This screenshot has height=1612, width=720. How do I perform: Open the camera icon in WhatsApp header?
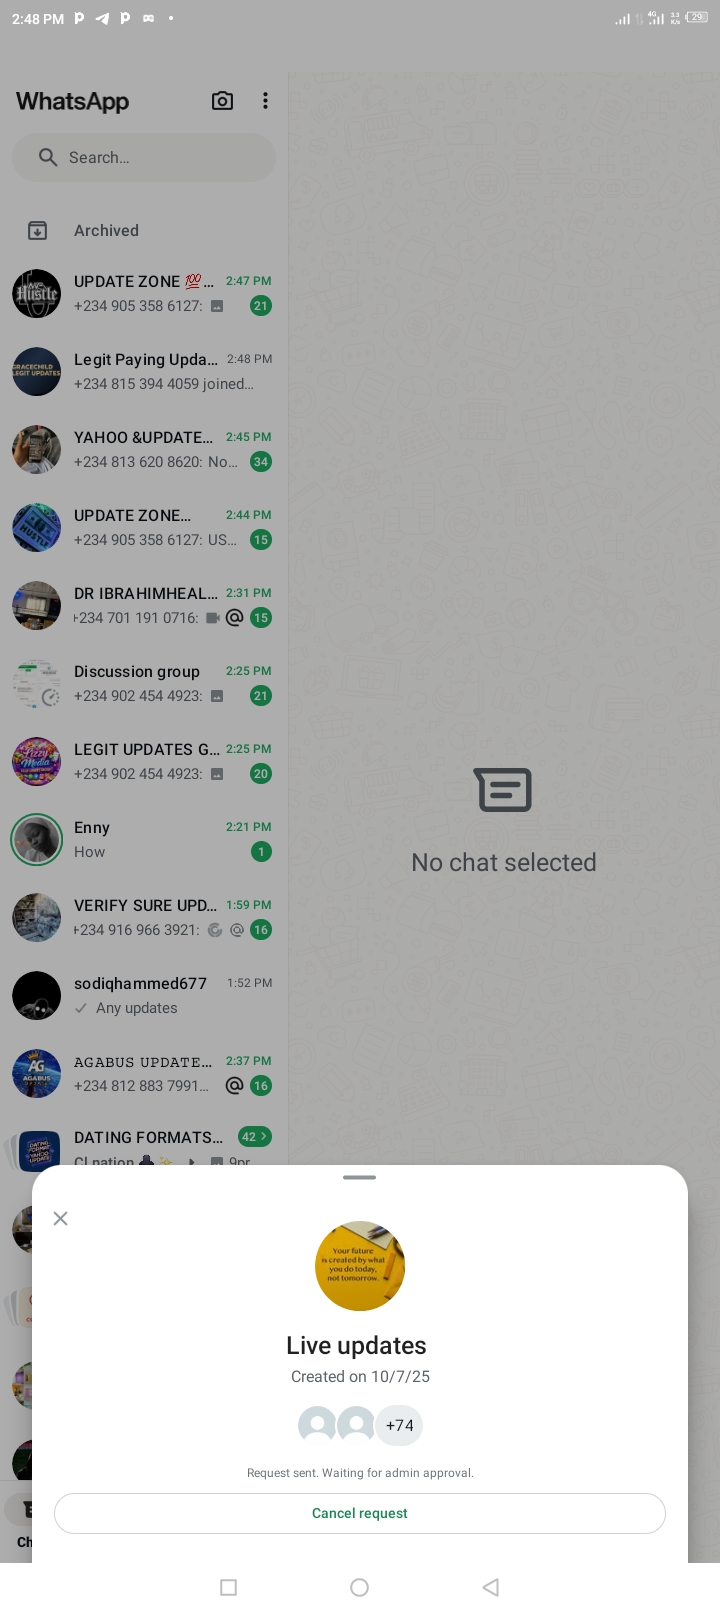pos(222,101)
